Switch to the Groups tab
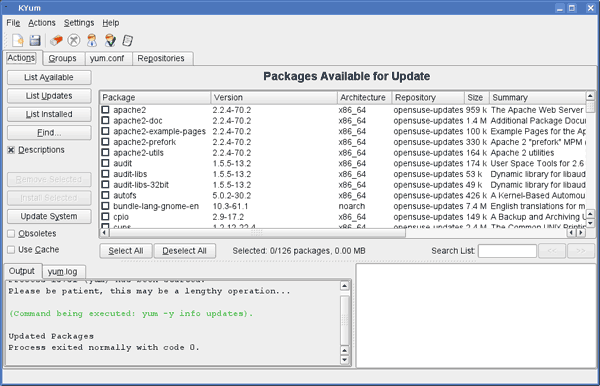 [62, 59]
